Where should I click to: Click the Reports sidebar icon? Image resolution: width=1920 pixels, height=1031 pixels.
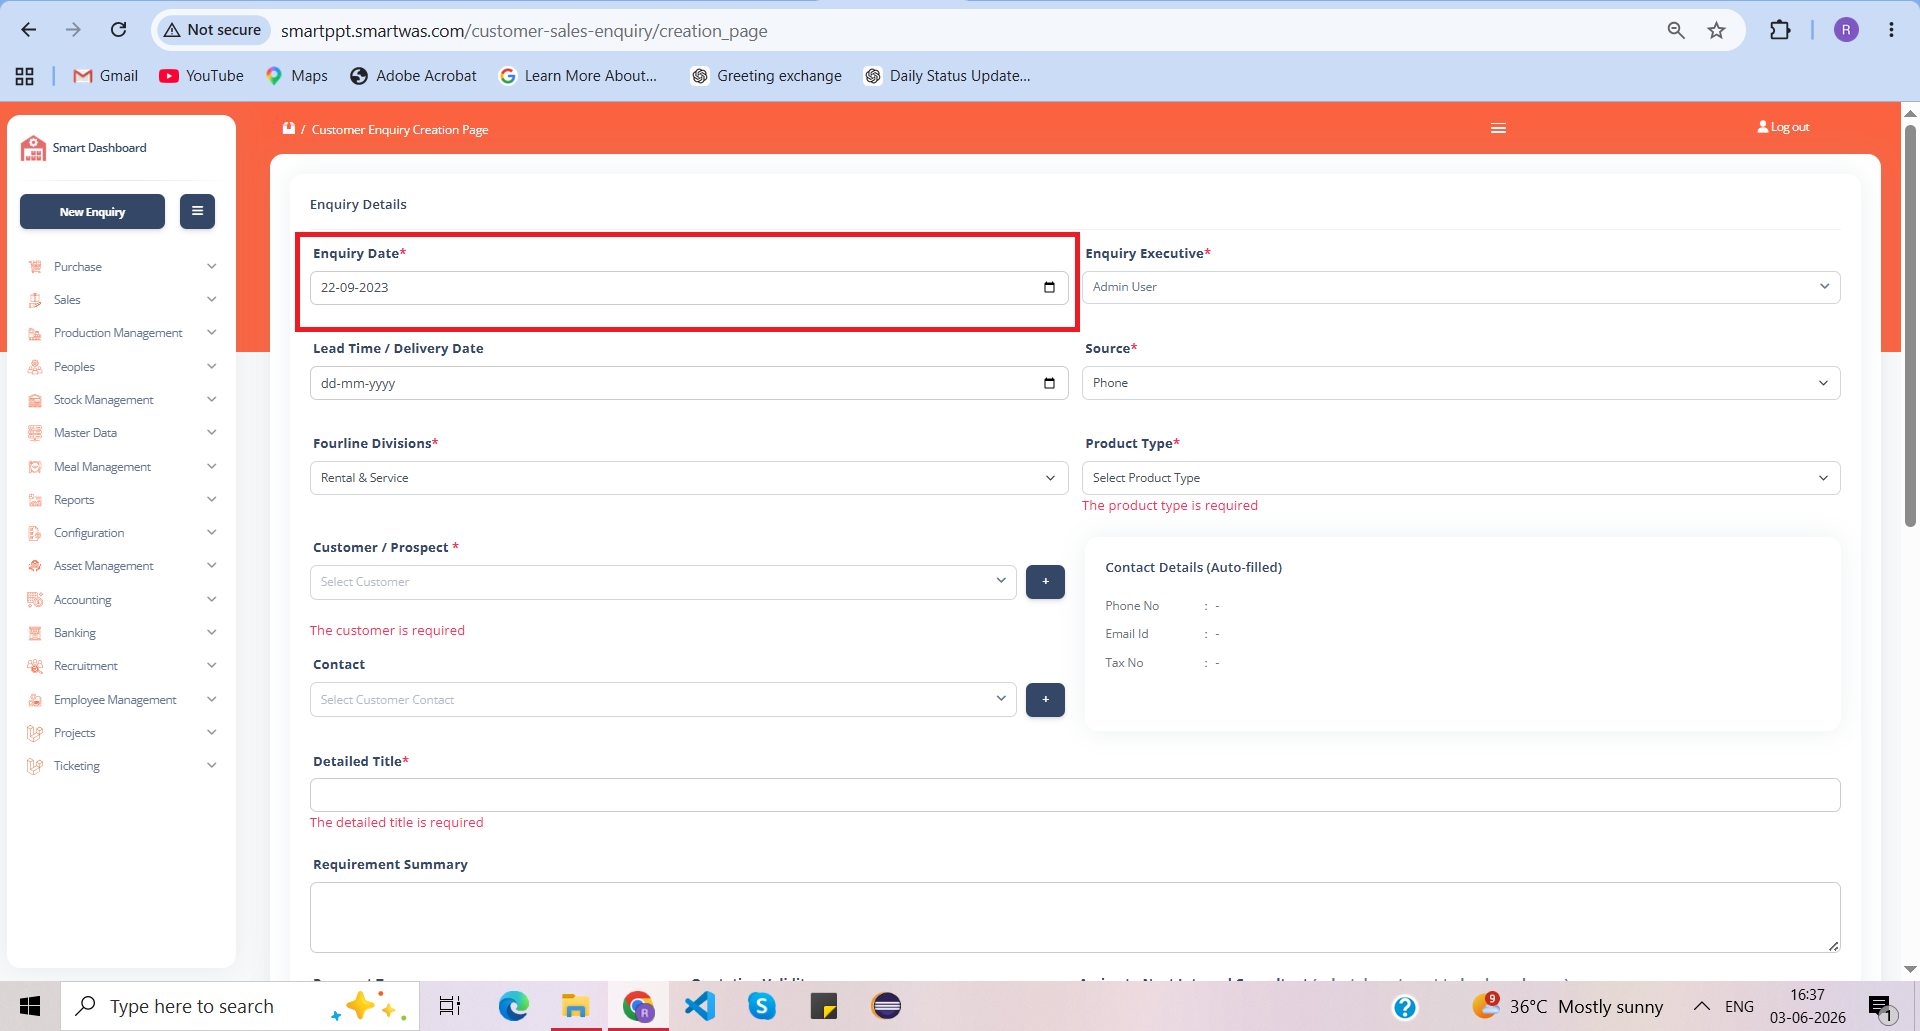[x=35, y=500]
